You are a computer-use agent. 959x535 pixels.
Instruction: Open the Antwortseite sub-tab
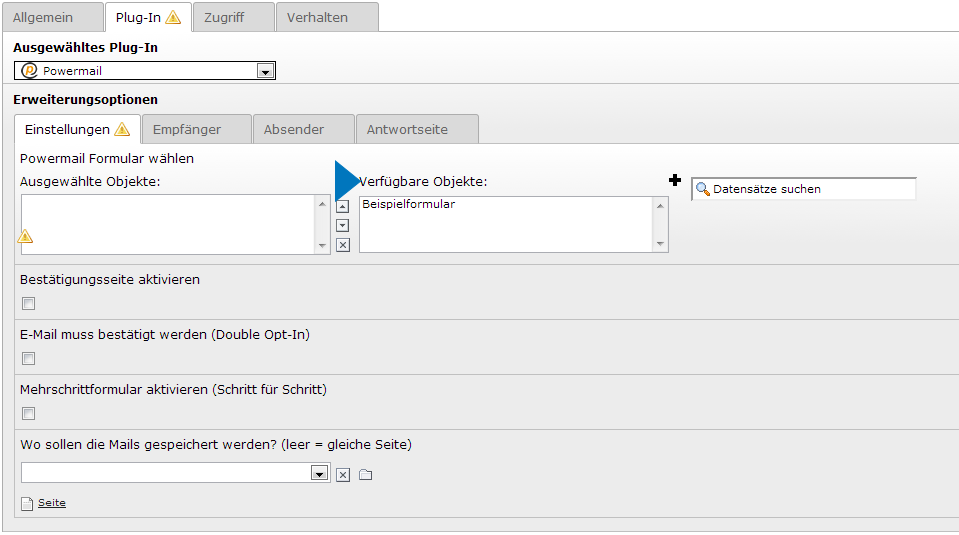[407, 130]
